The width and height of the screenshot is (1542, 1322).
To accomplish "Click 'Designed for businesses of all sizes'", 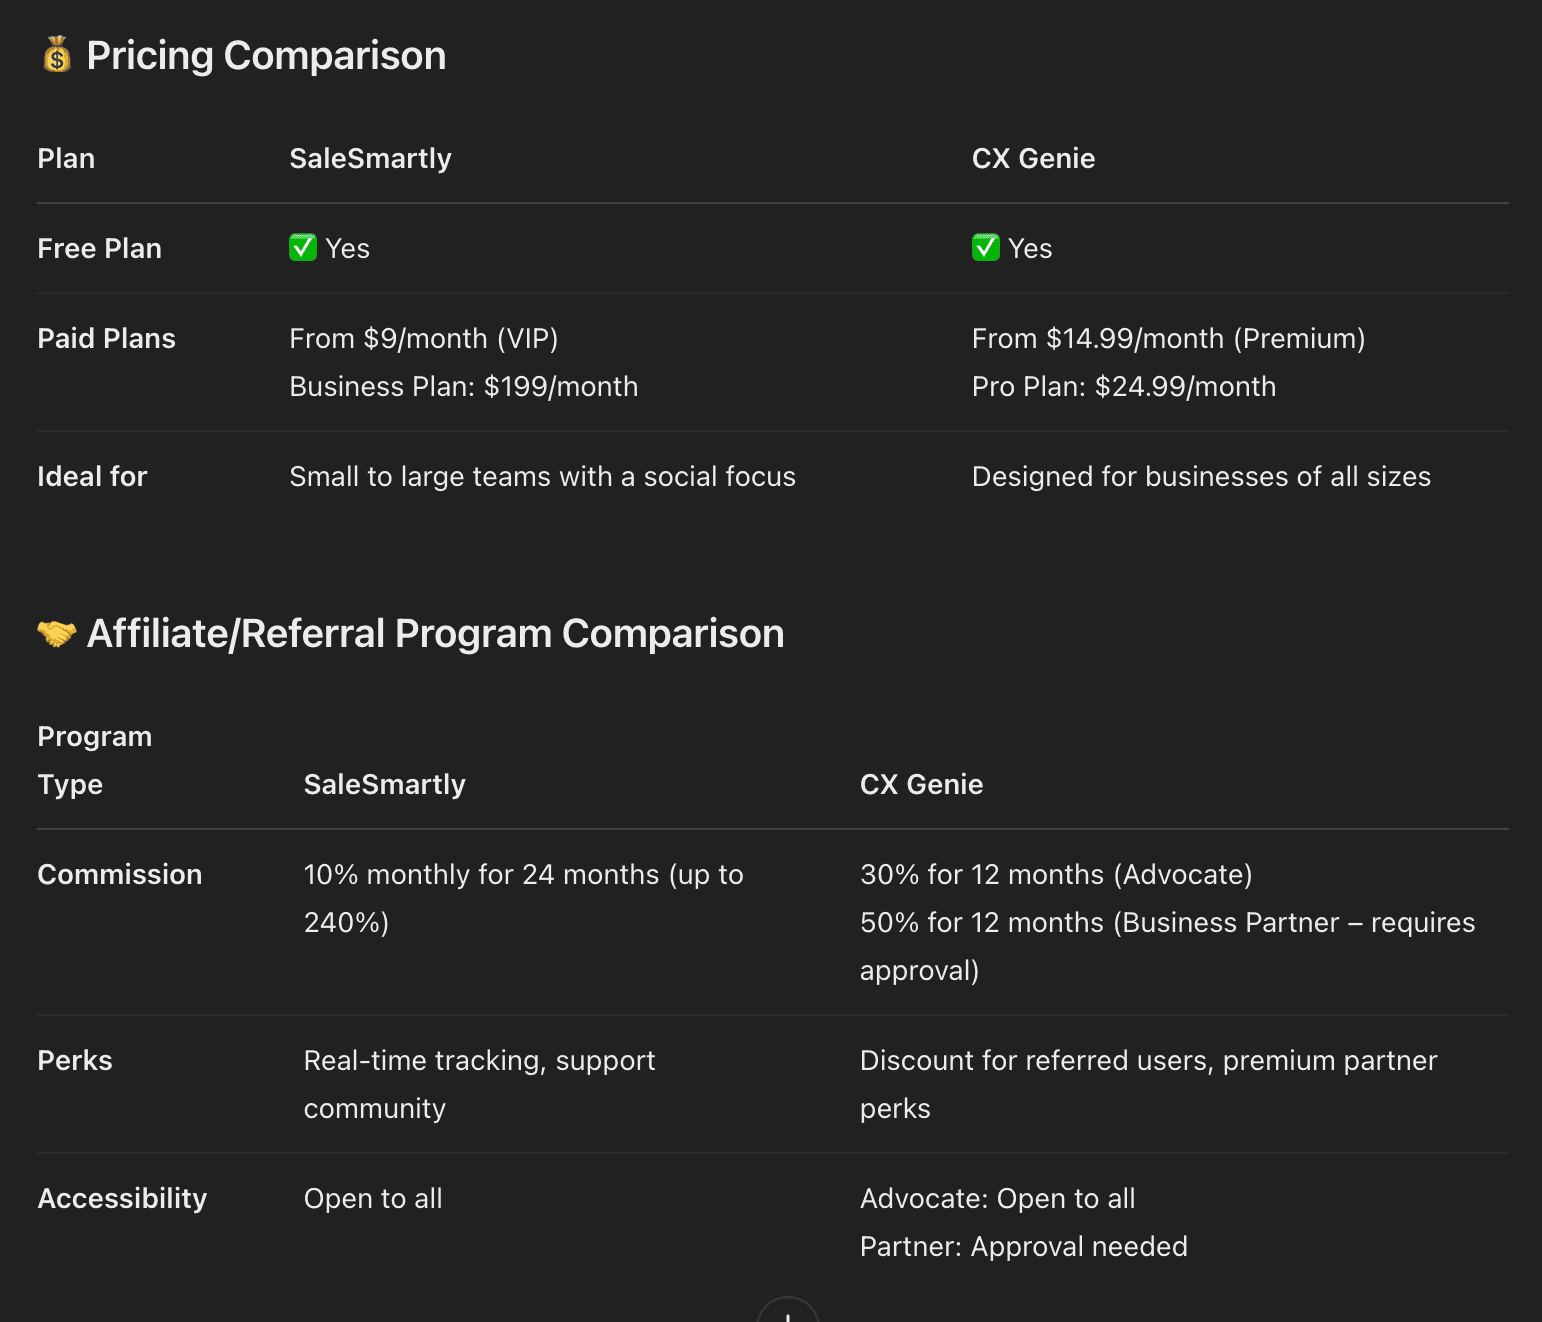I will [x=1201, y=476].
